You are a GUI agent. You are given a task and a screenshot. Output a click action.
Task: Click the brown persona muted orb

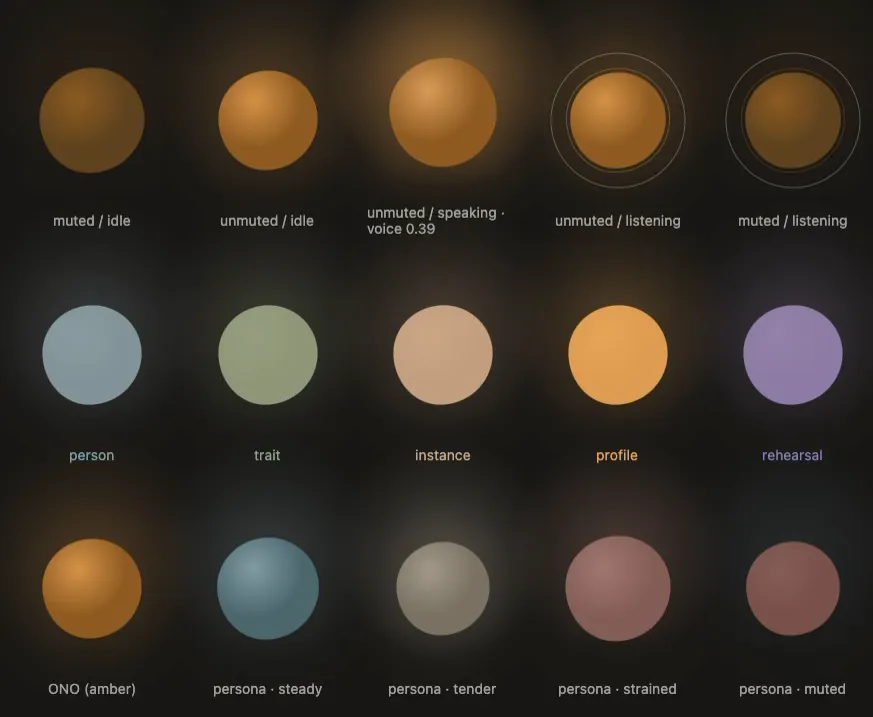pyautogui.click(x=793, y=588)
